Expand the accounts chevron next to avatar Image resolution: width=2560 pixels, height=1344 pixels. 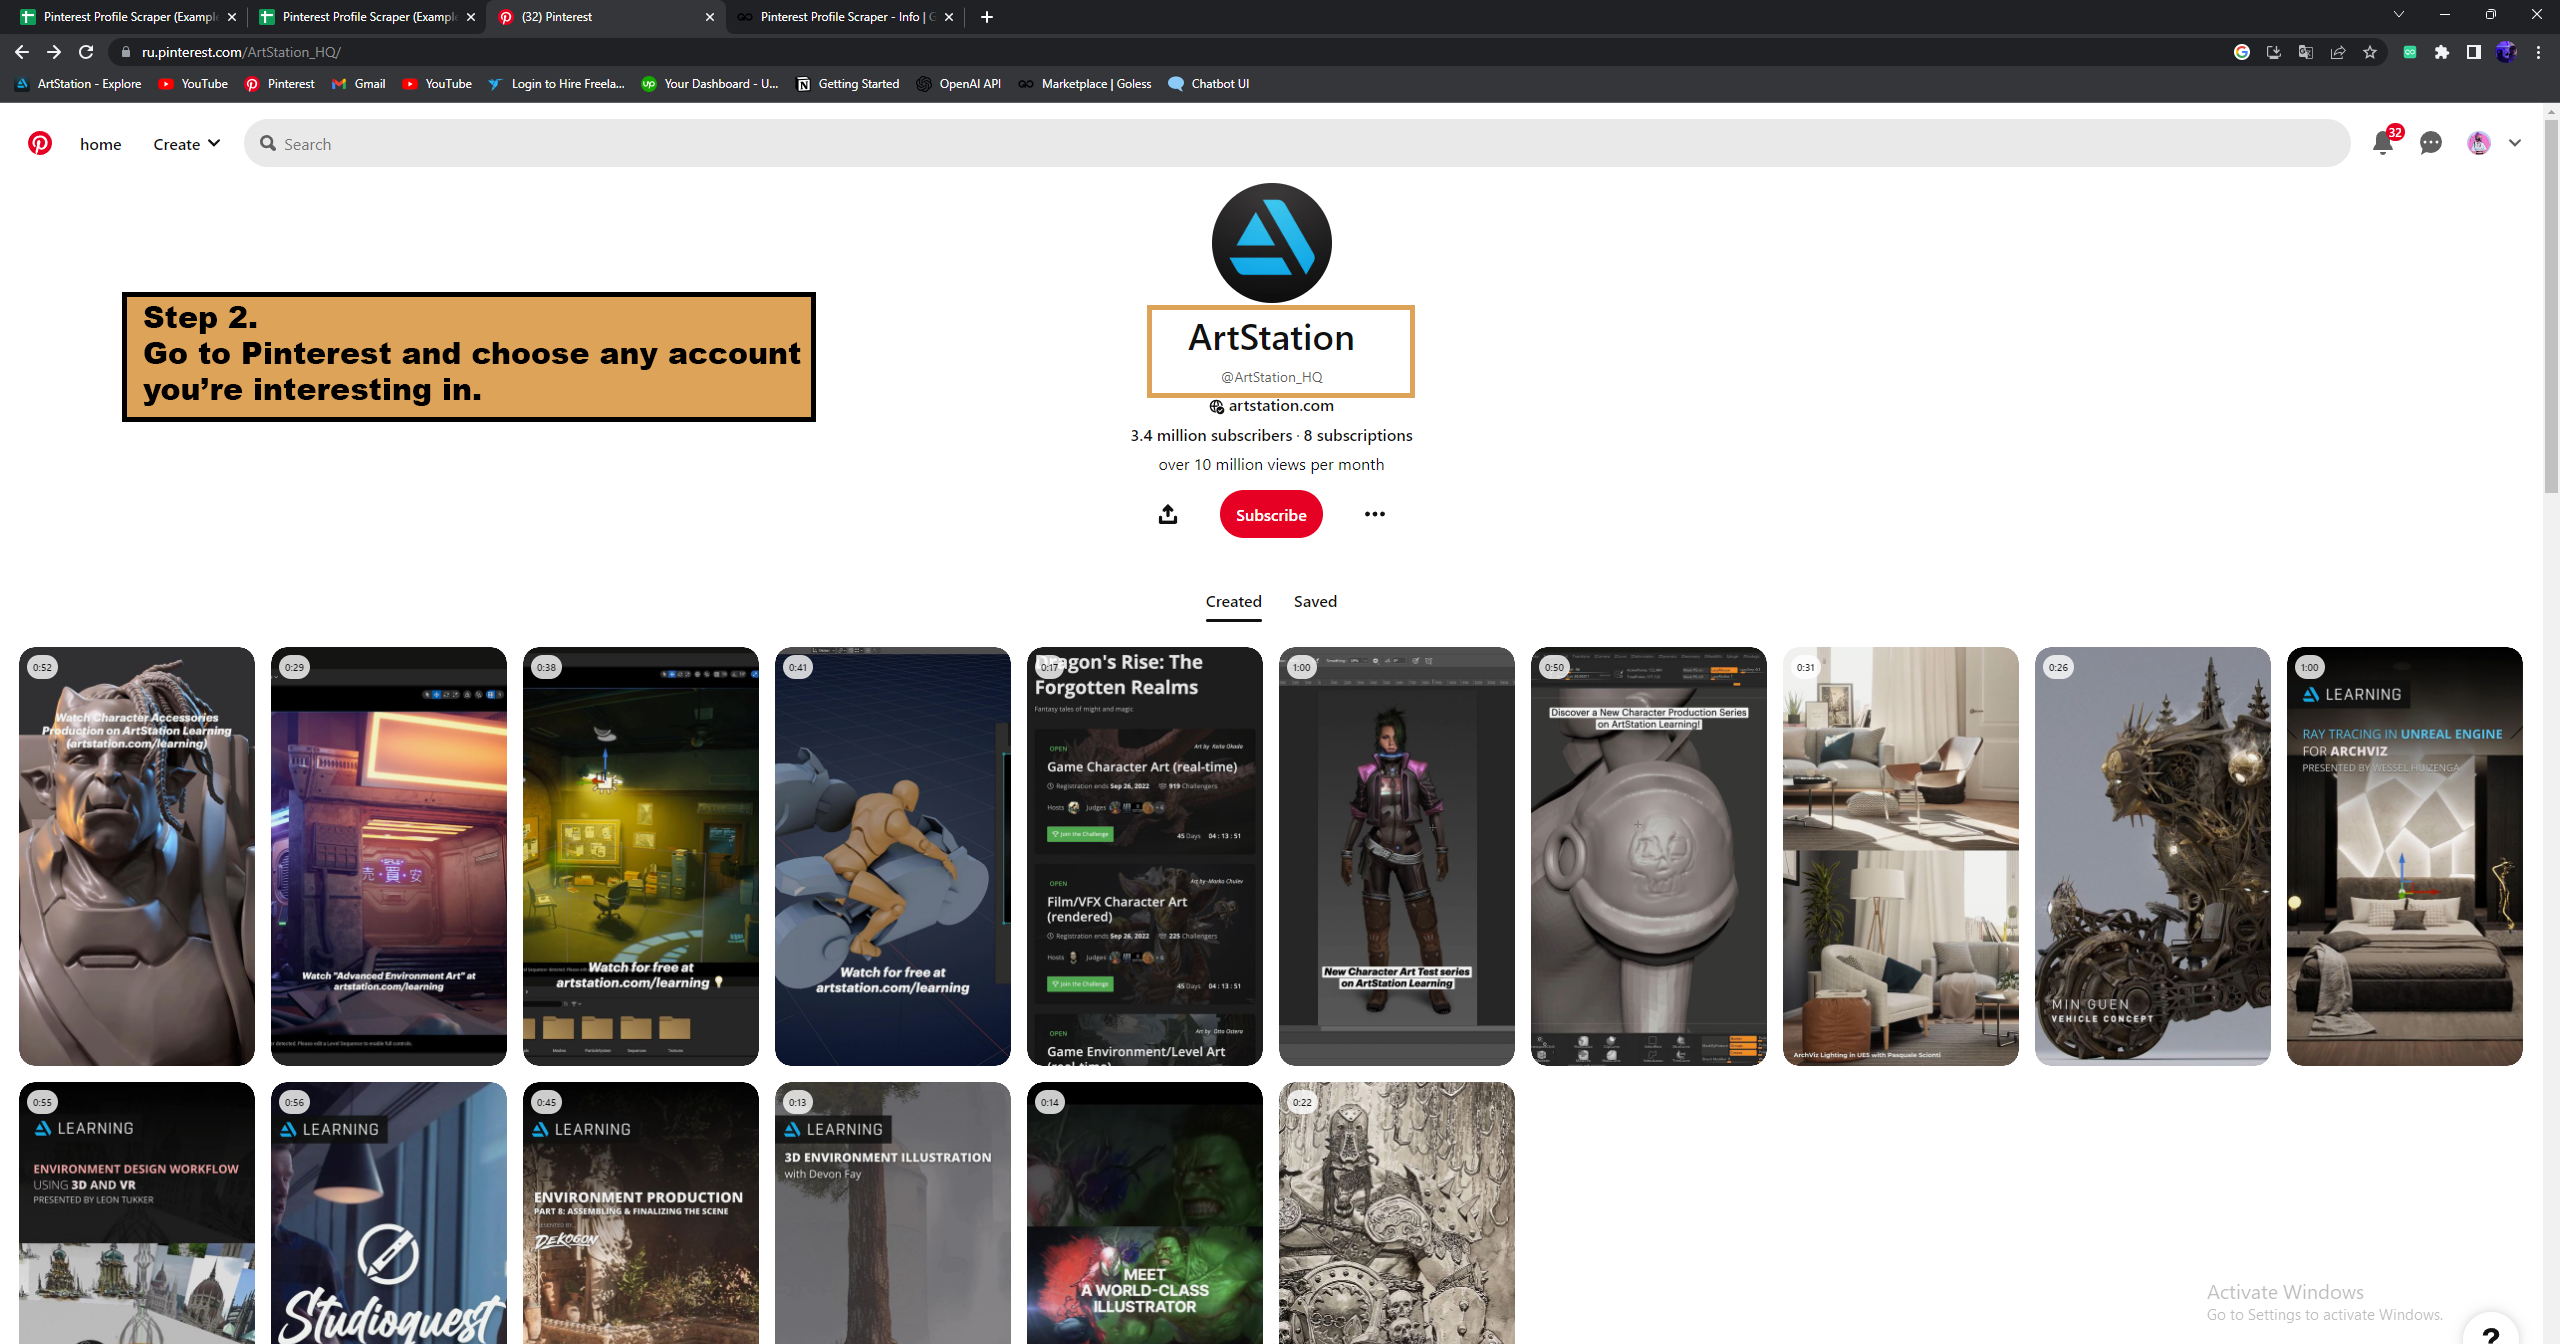point(2514,143)
